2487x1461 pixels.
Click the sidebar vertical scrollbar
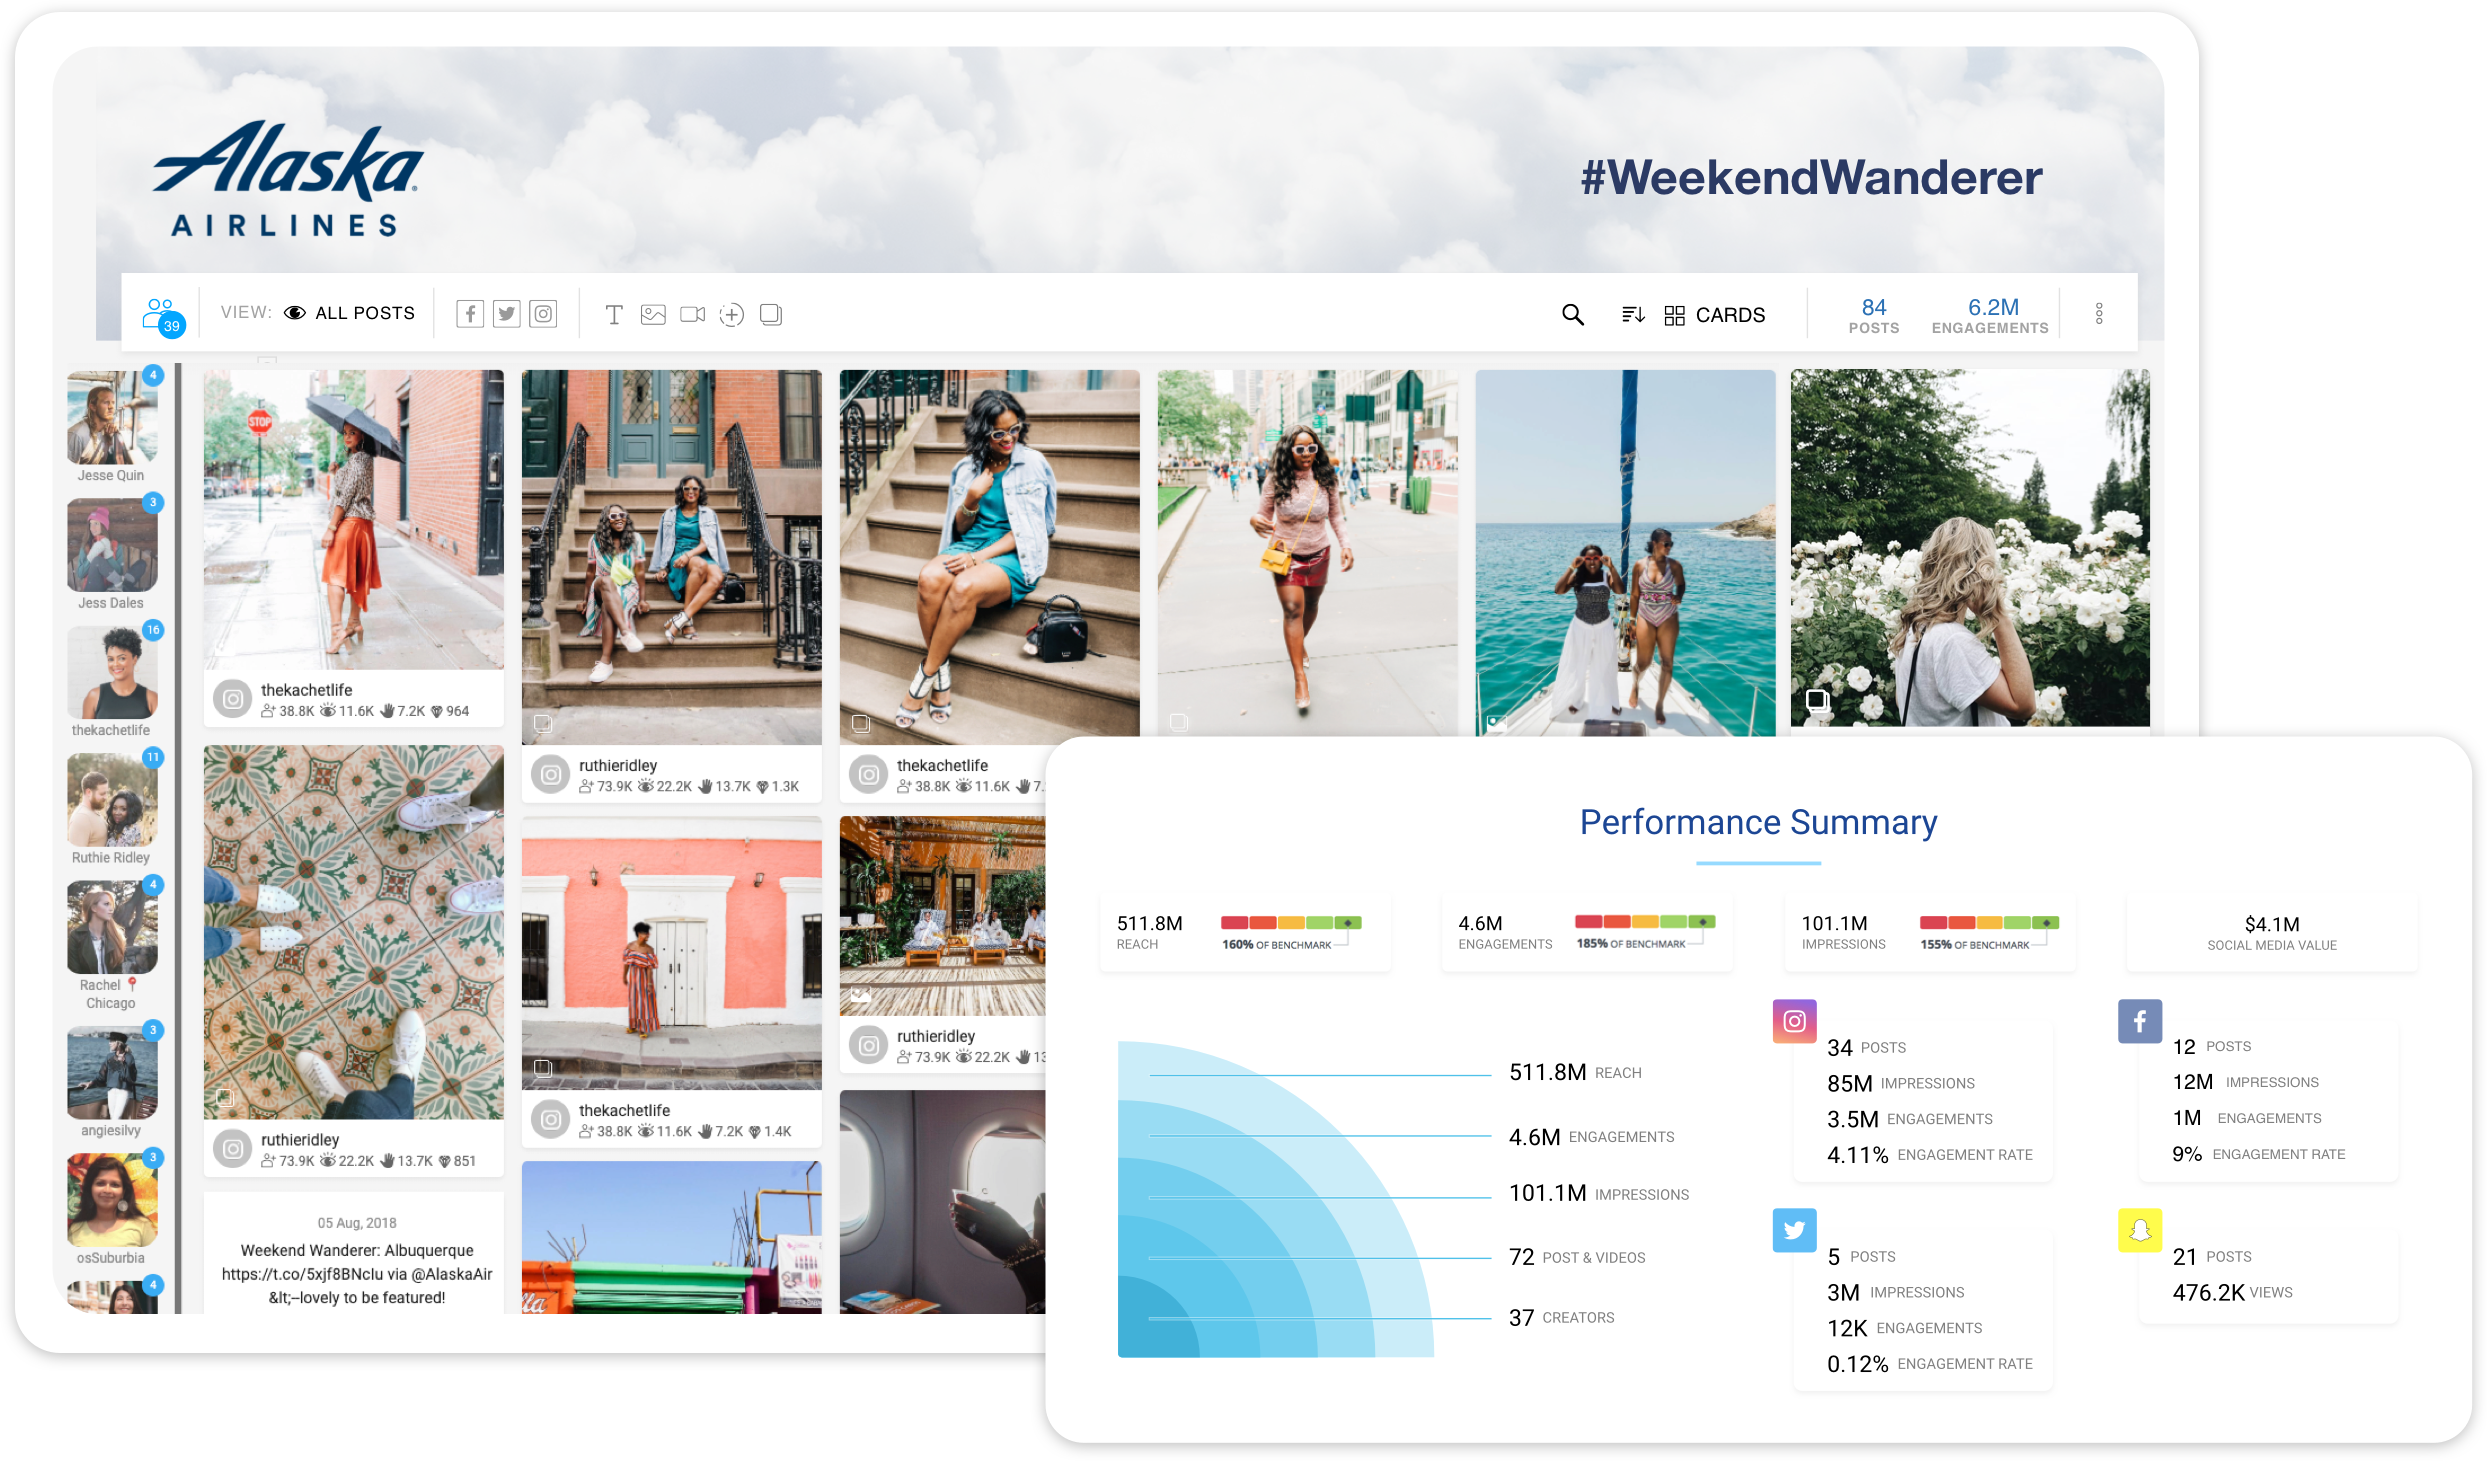click(x=178, y=838)
